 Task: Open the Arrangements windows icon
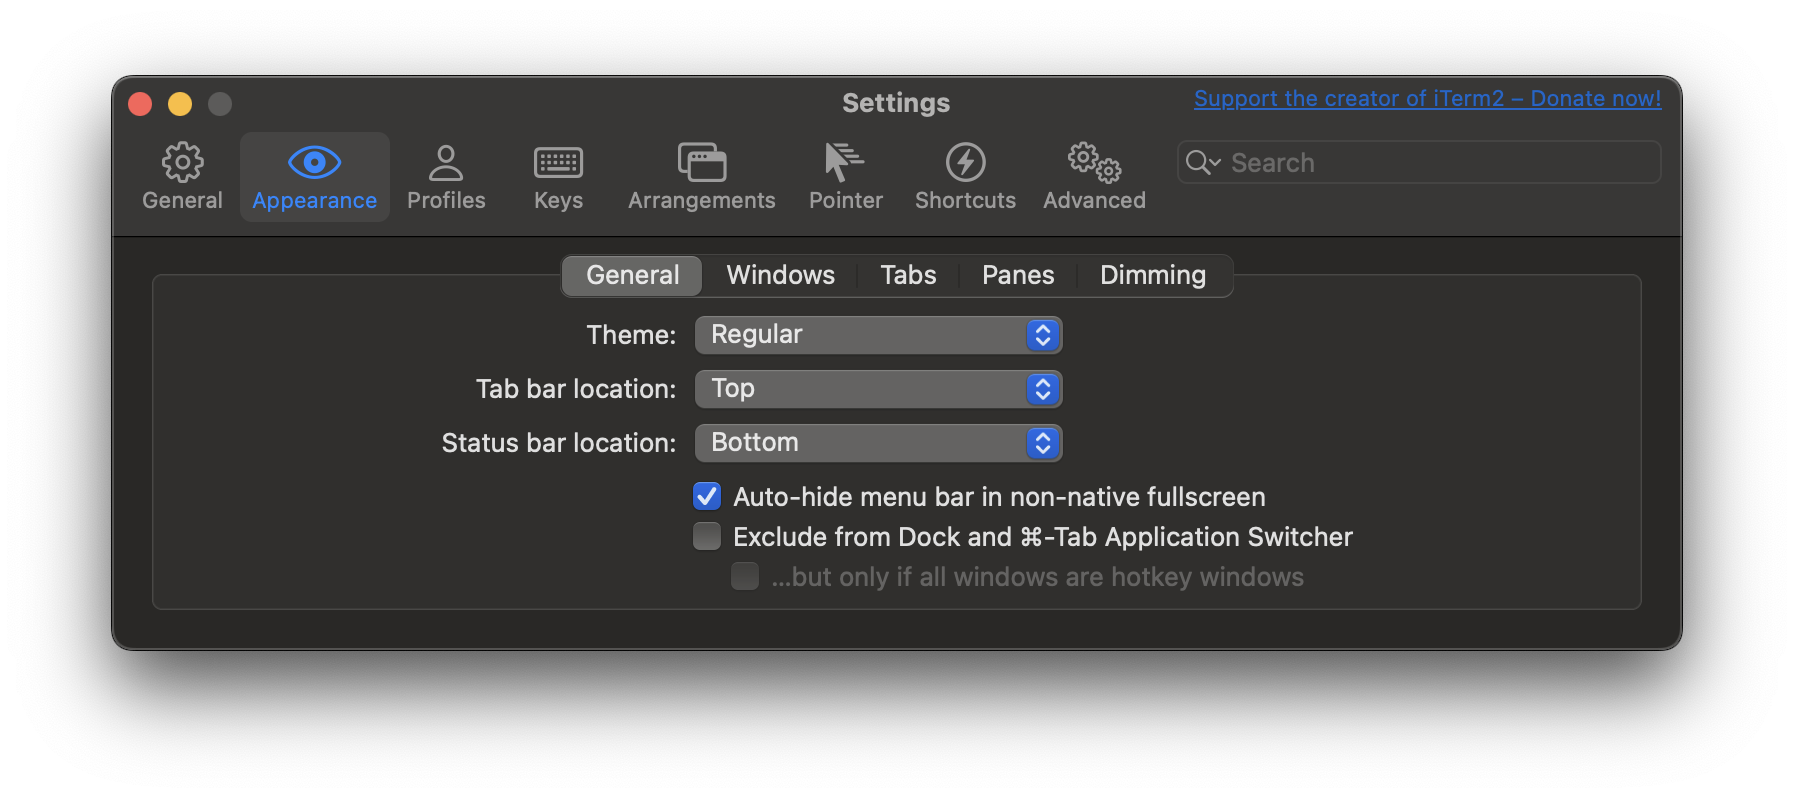point(702,162)
